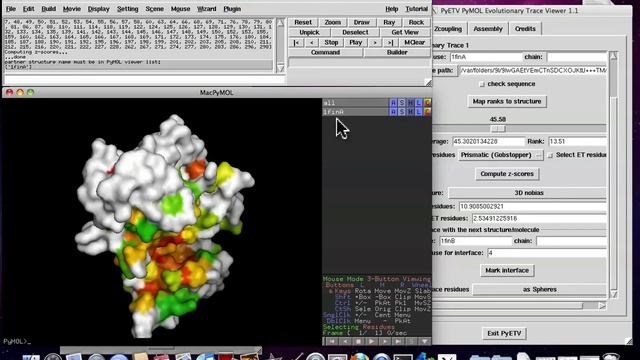Step back one frame in viewer playback bar
The height and width of the screenshot is (360, 640).
[345, 341]
